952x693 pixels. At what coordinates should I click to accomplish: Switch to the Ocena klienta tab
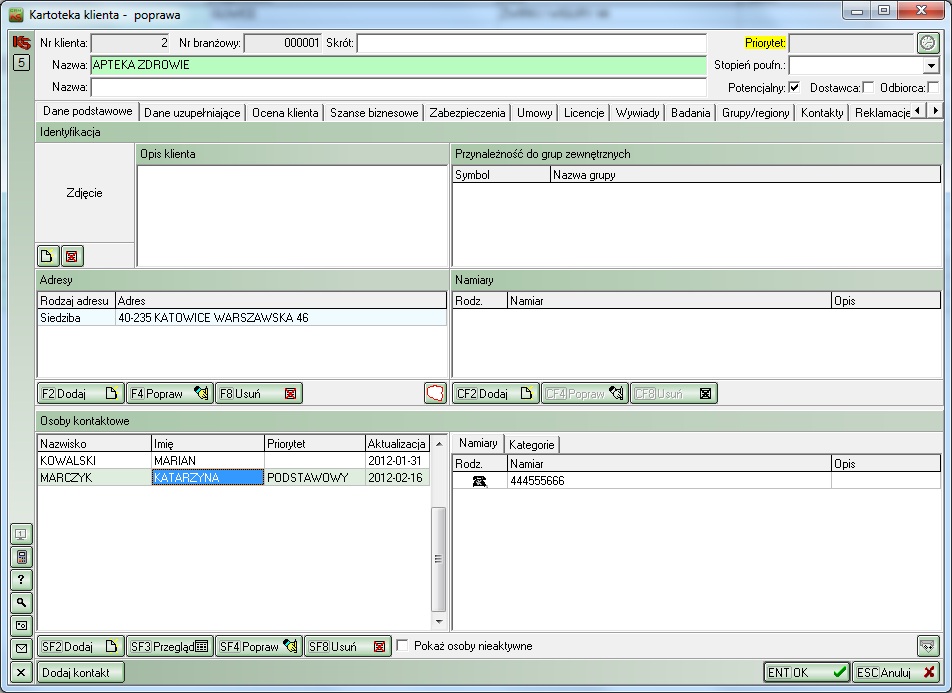click(285, 113)
